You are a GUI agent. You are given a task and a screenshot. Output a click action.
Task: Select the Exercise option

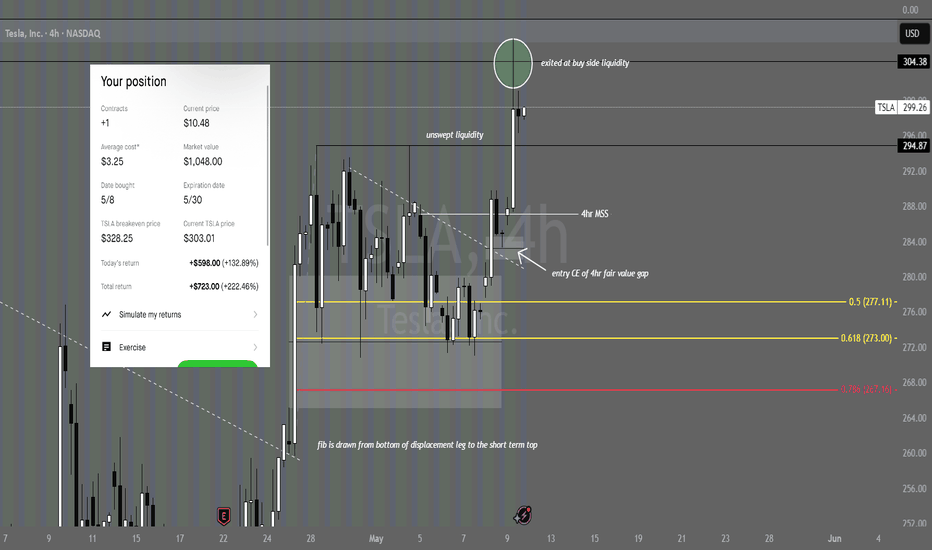coord(180,347)
